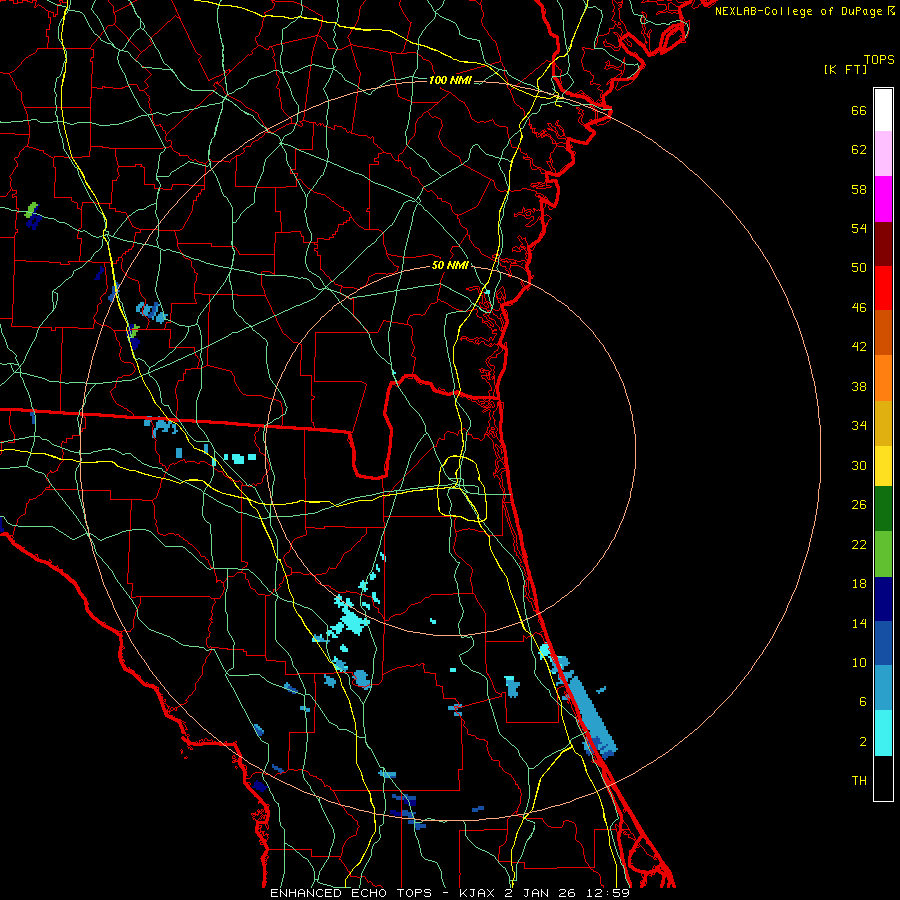
Task: Click the 12:59 timestamp in the caption
Action: click(608, 893)
